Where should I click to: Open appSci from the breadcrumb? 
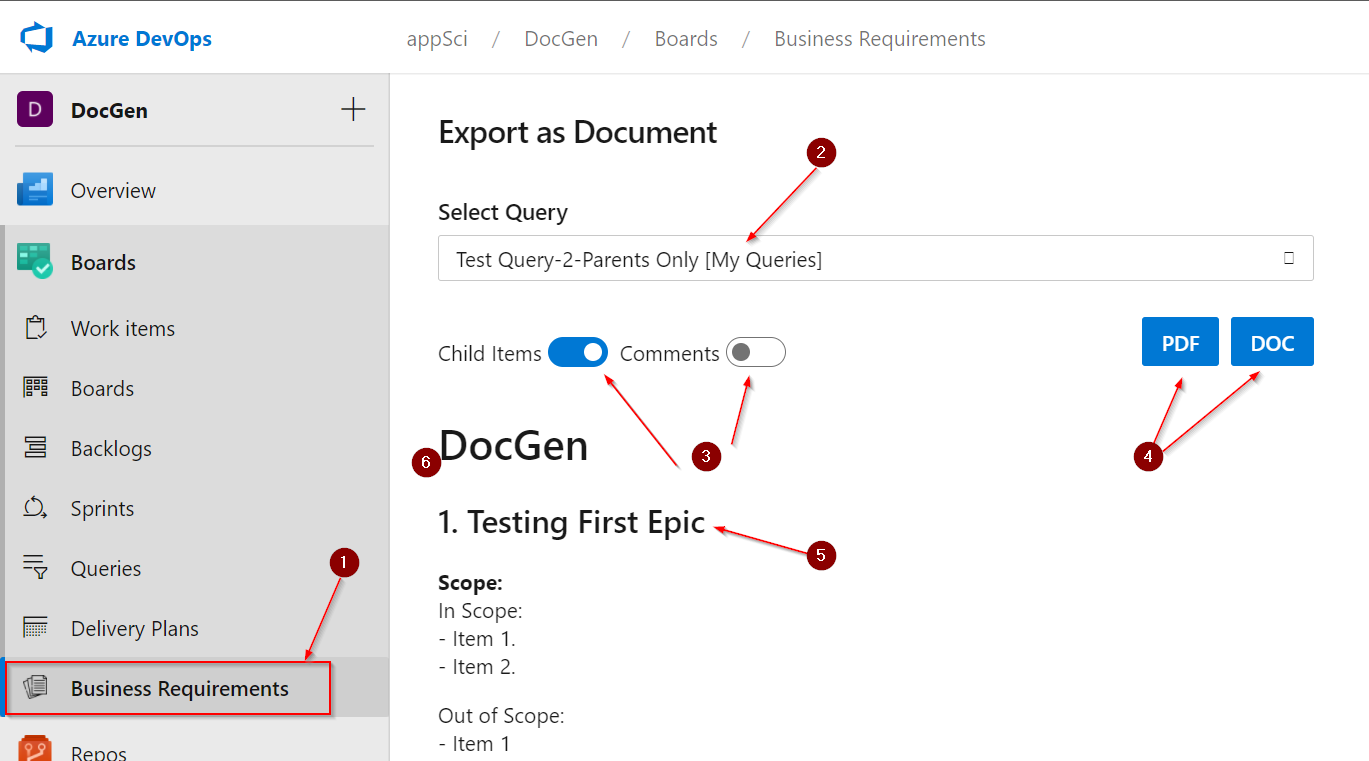pos(437,38)
